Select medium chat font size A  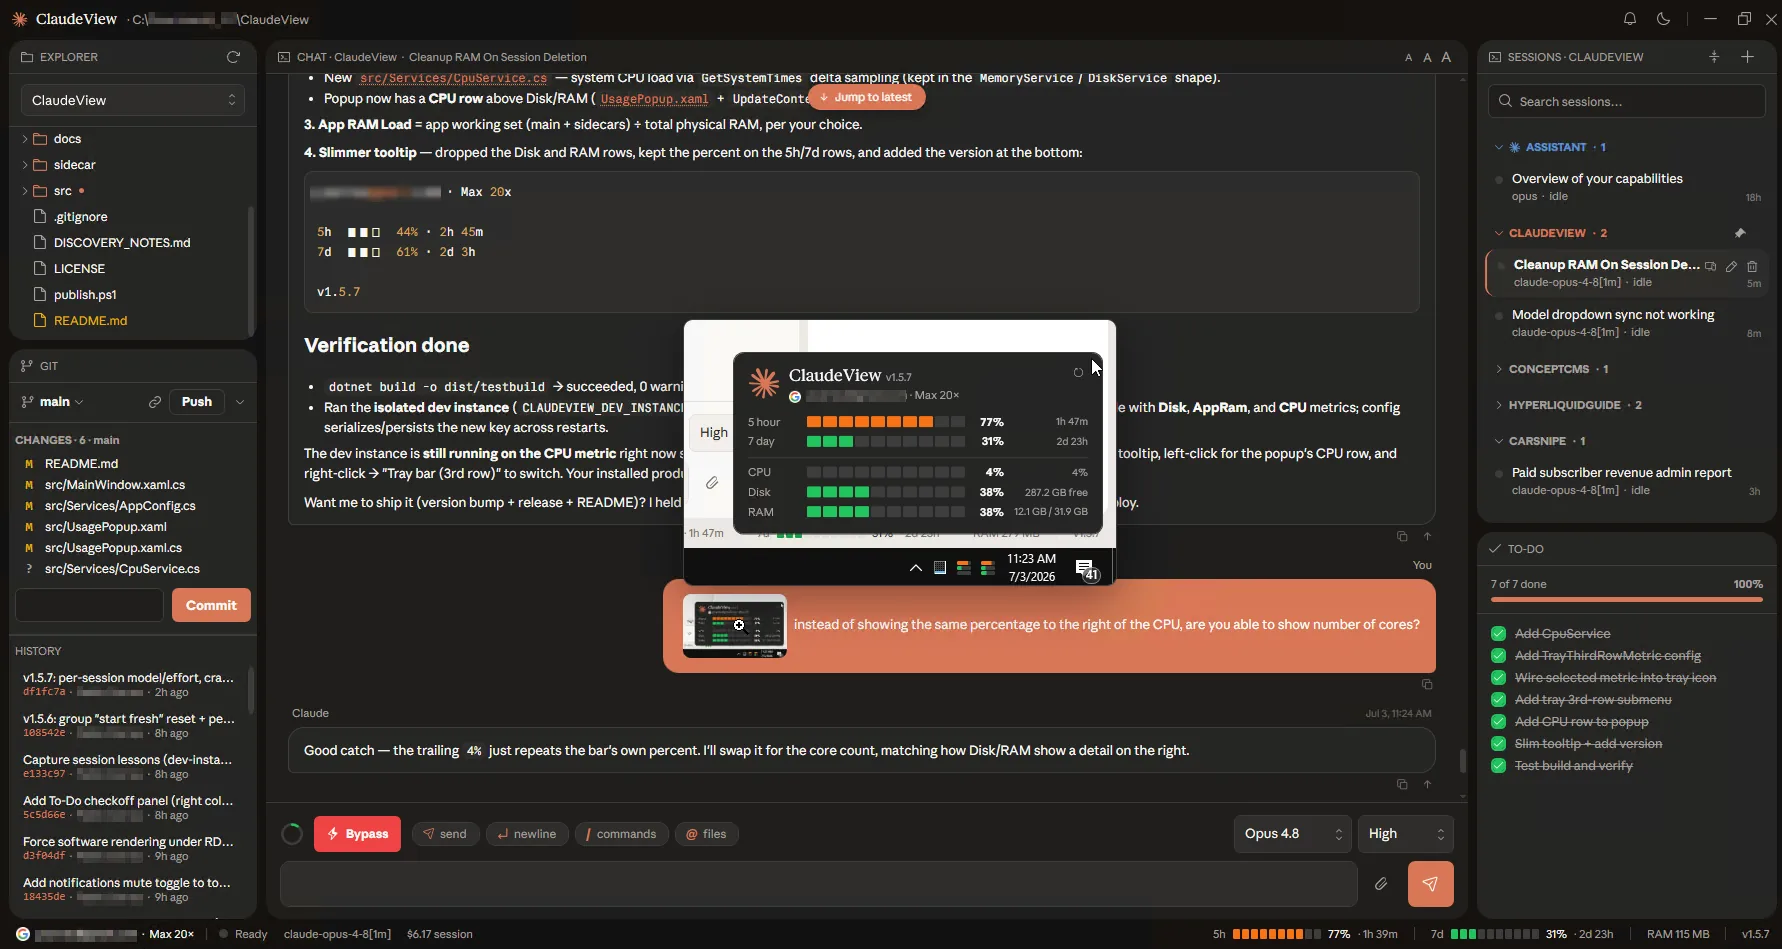click(x=1427, y=58)
